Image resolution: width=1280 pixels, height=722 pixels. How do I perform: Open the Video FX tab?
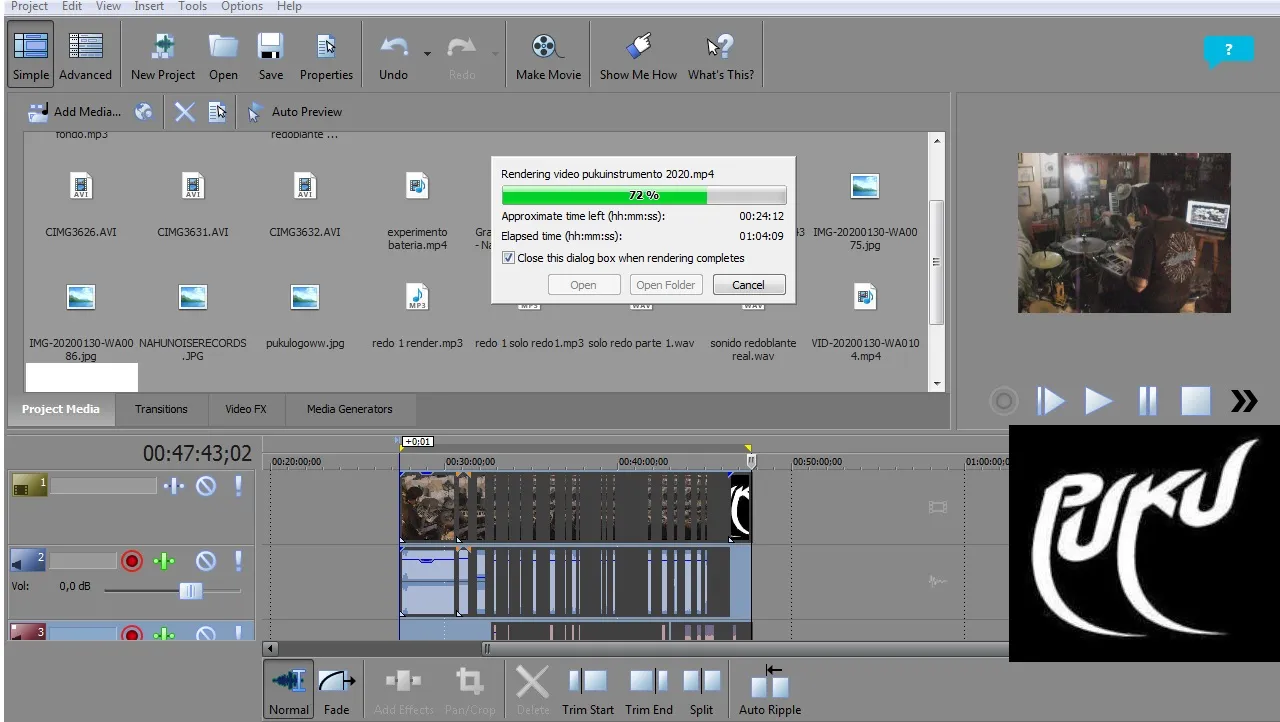[246, 409]
